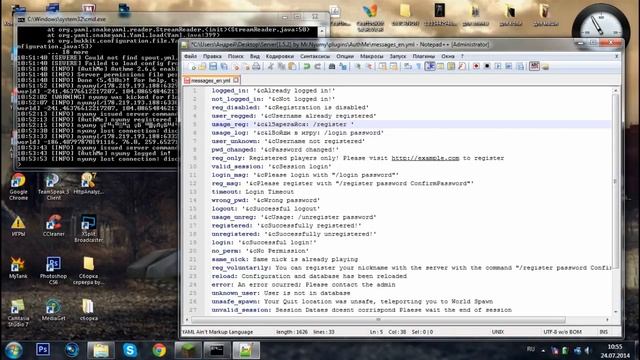Open Minecraft taskbar button
This screenshot has height=360, width=640.
click(x=188, y=350)
